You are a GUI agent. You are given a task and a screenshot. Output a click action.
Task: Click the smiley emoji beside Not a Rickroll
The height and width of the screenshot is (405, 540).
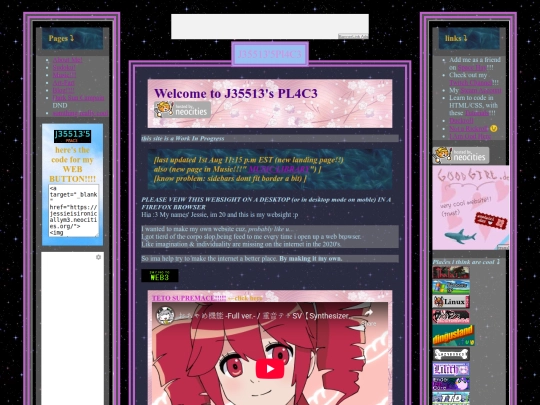pos(494,128)
